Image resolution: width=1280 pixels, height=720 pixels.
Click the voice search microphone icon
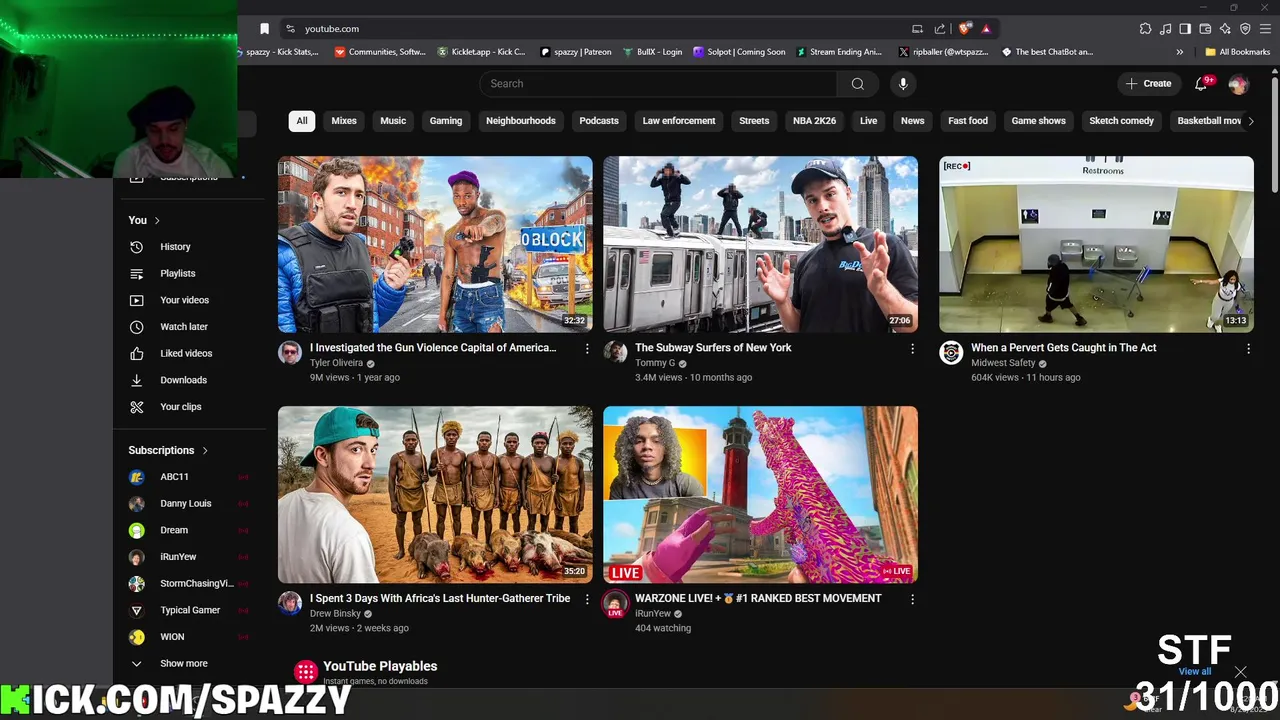coord(903,84)
